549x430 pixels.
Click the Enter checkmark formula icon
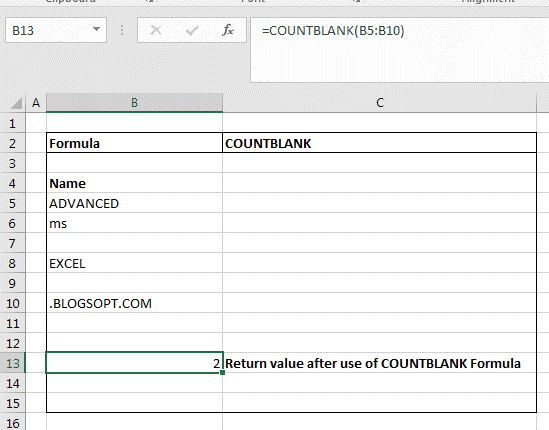[192, 30]
